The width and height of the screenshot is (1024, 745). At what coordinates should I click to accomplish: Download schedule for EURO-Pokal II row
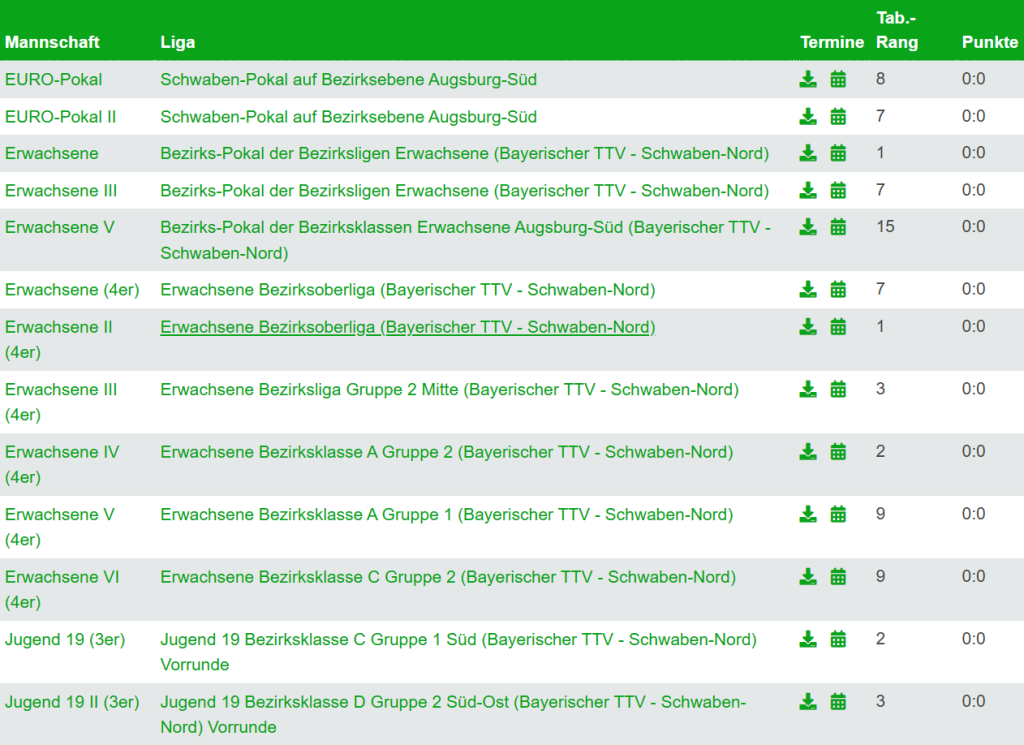[808, 117]
